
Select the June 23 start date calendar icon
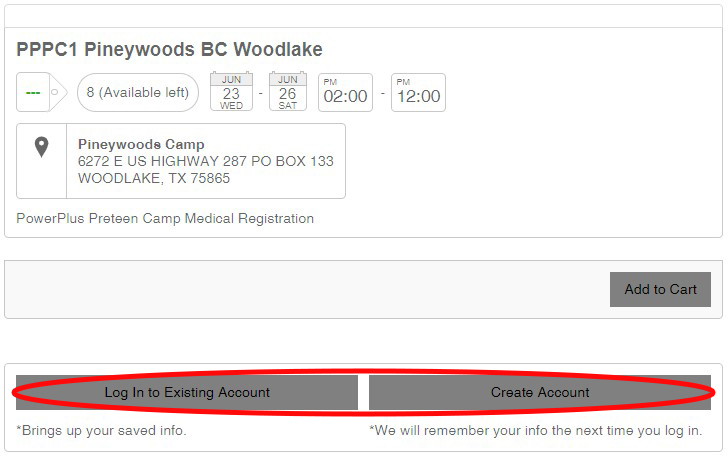(231, 91)
